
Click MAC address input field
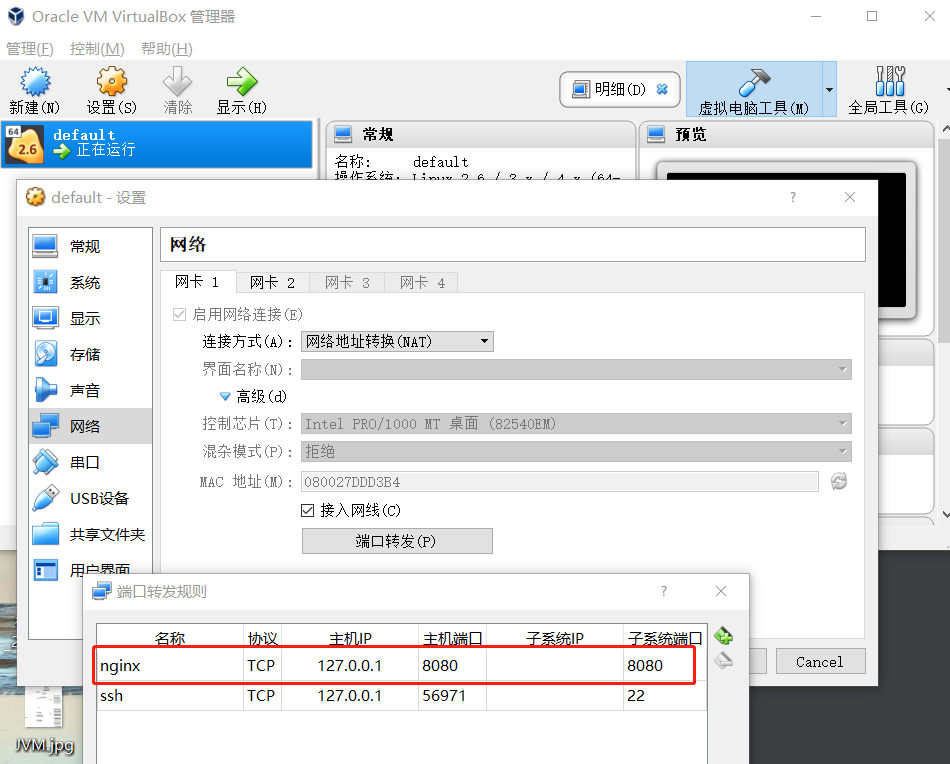pyautogui.click(x=560, y=482)
